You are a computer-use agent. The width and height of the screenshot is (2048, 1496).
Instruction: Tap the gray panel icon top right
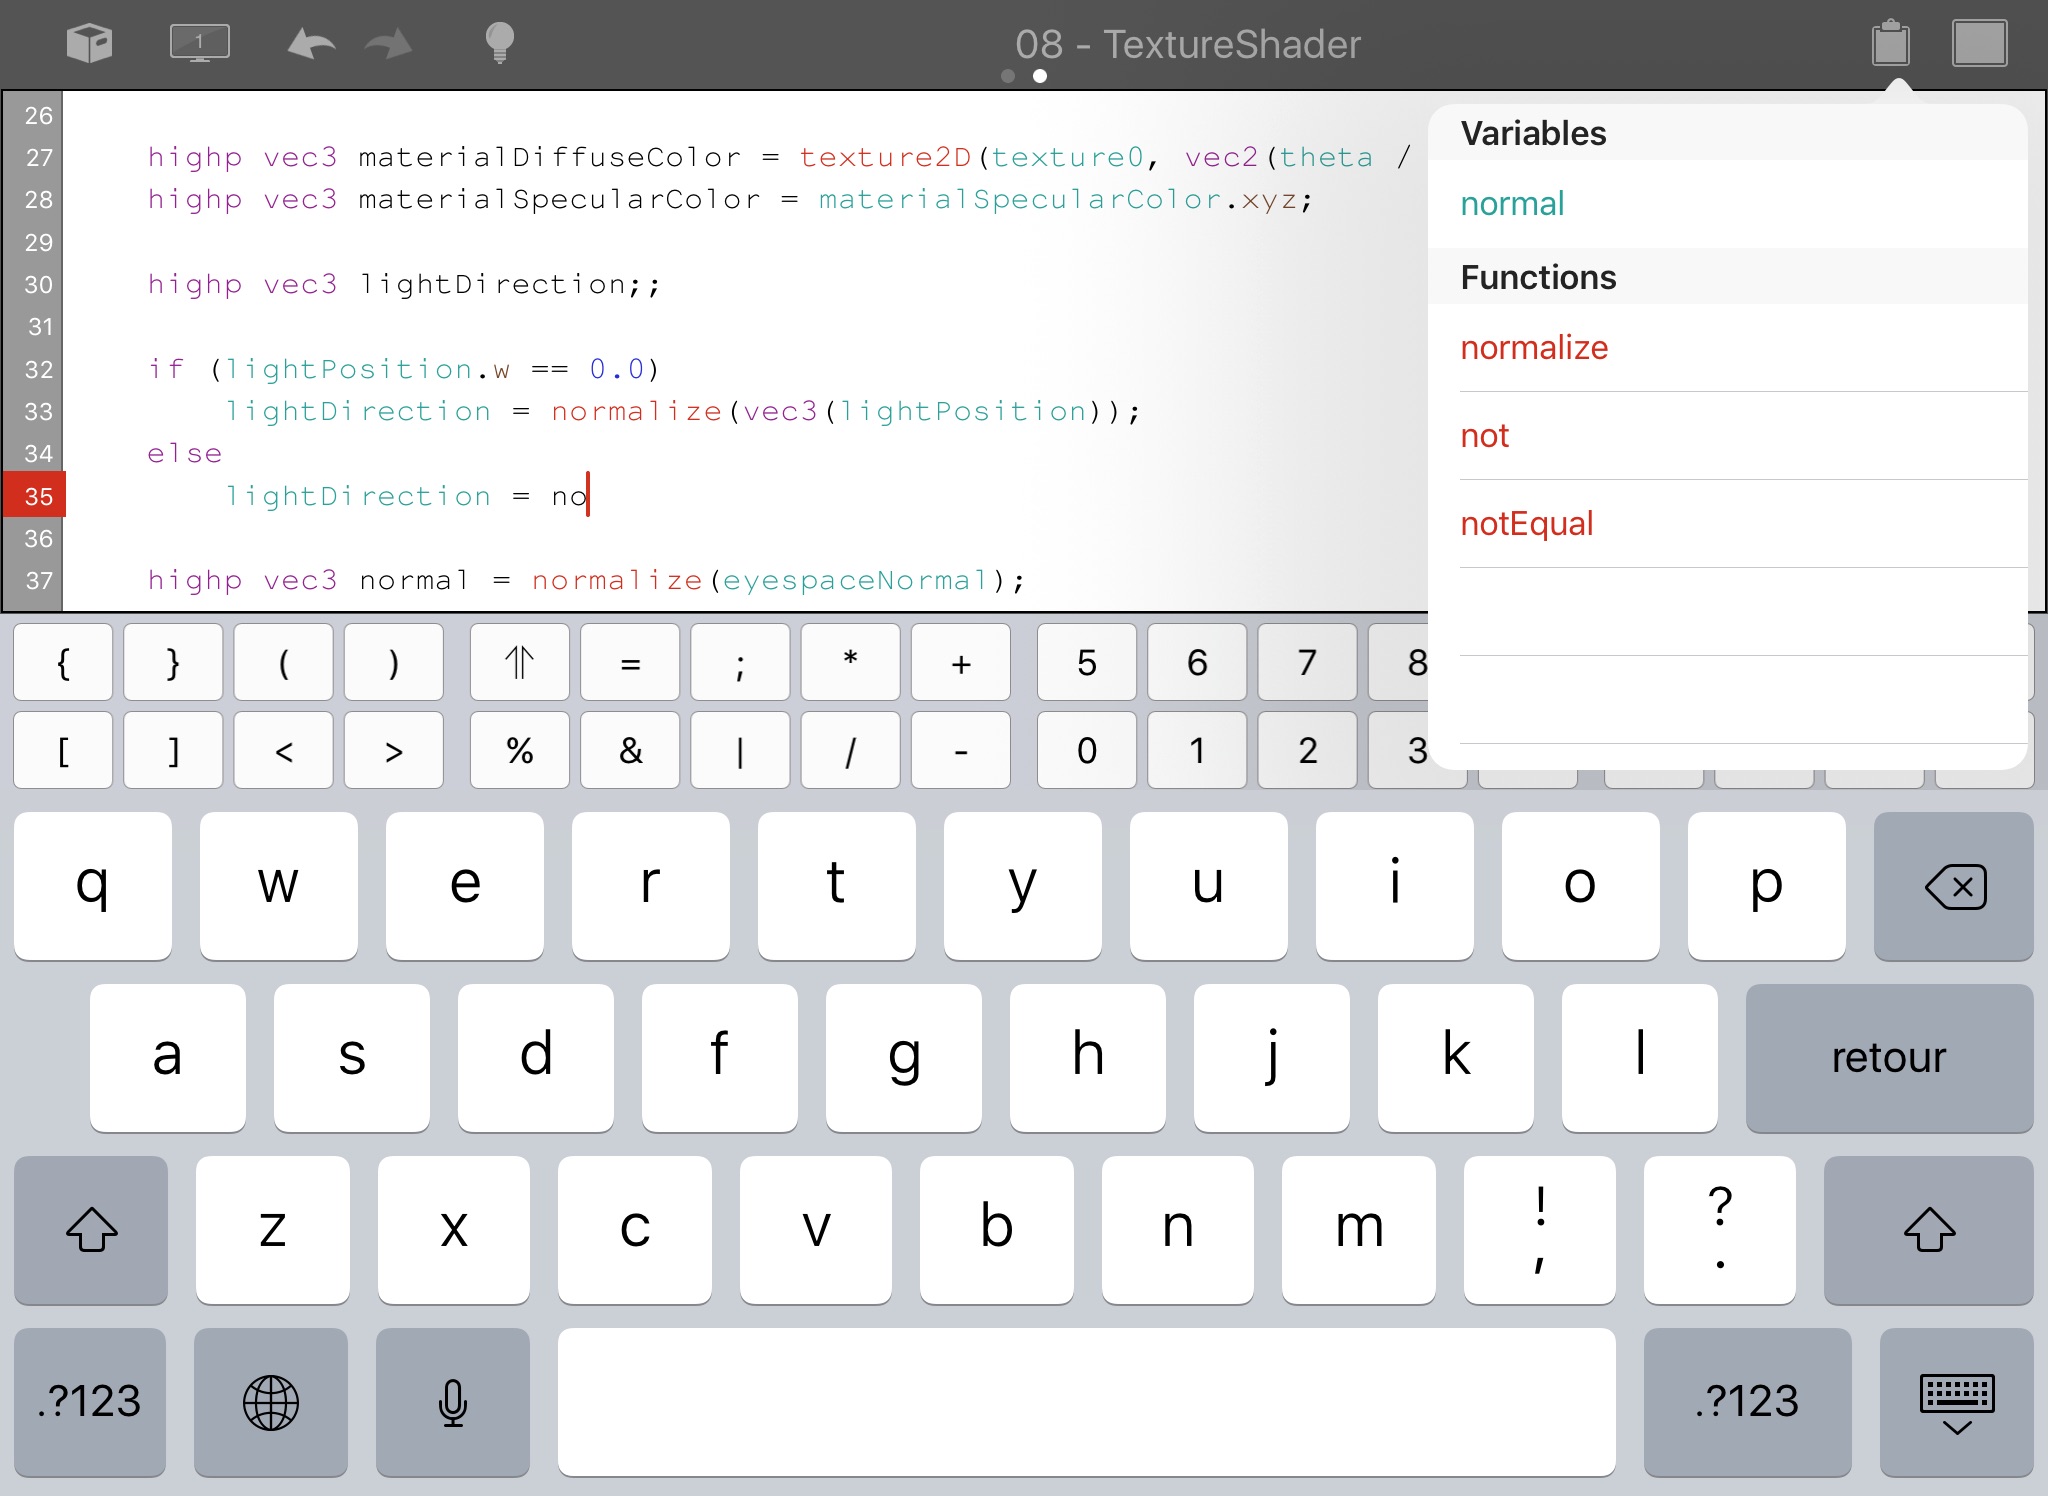(1979, 44)
